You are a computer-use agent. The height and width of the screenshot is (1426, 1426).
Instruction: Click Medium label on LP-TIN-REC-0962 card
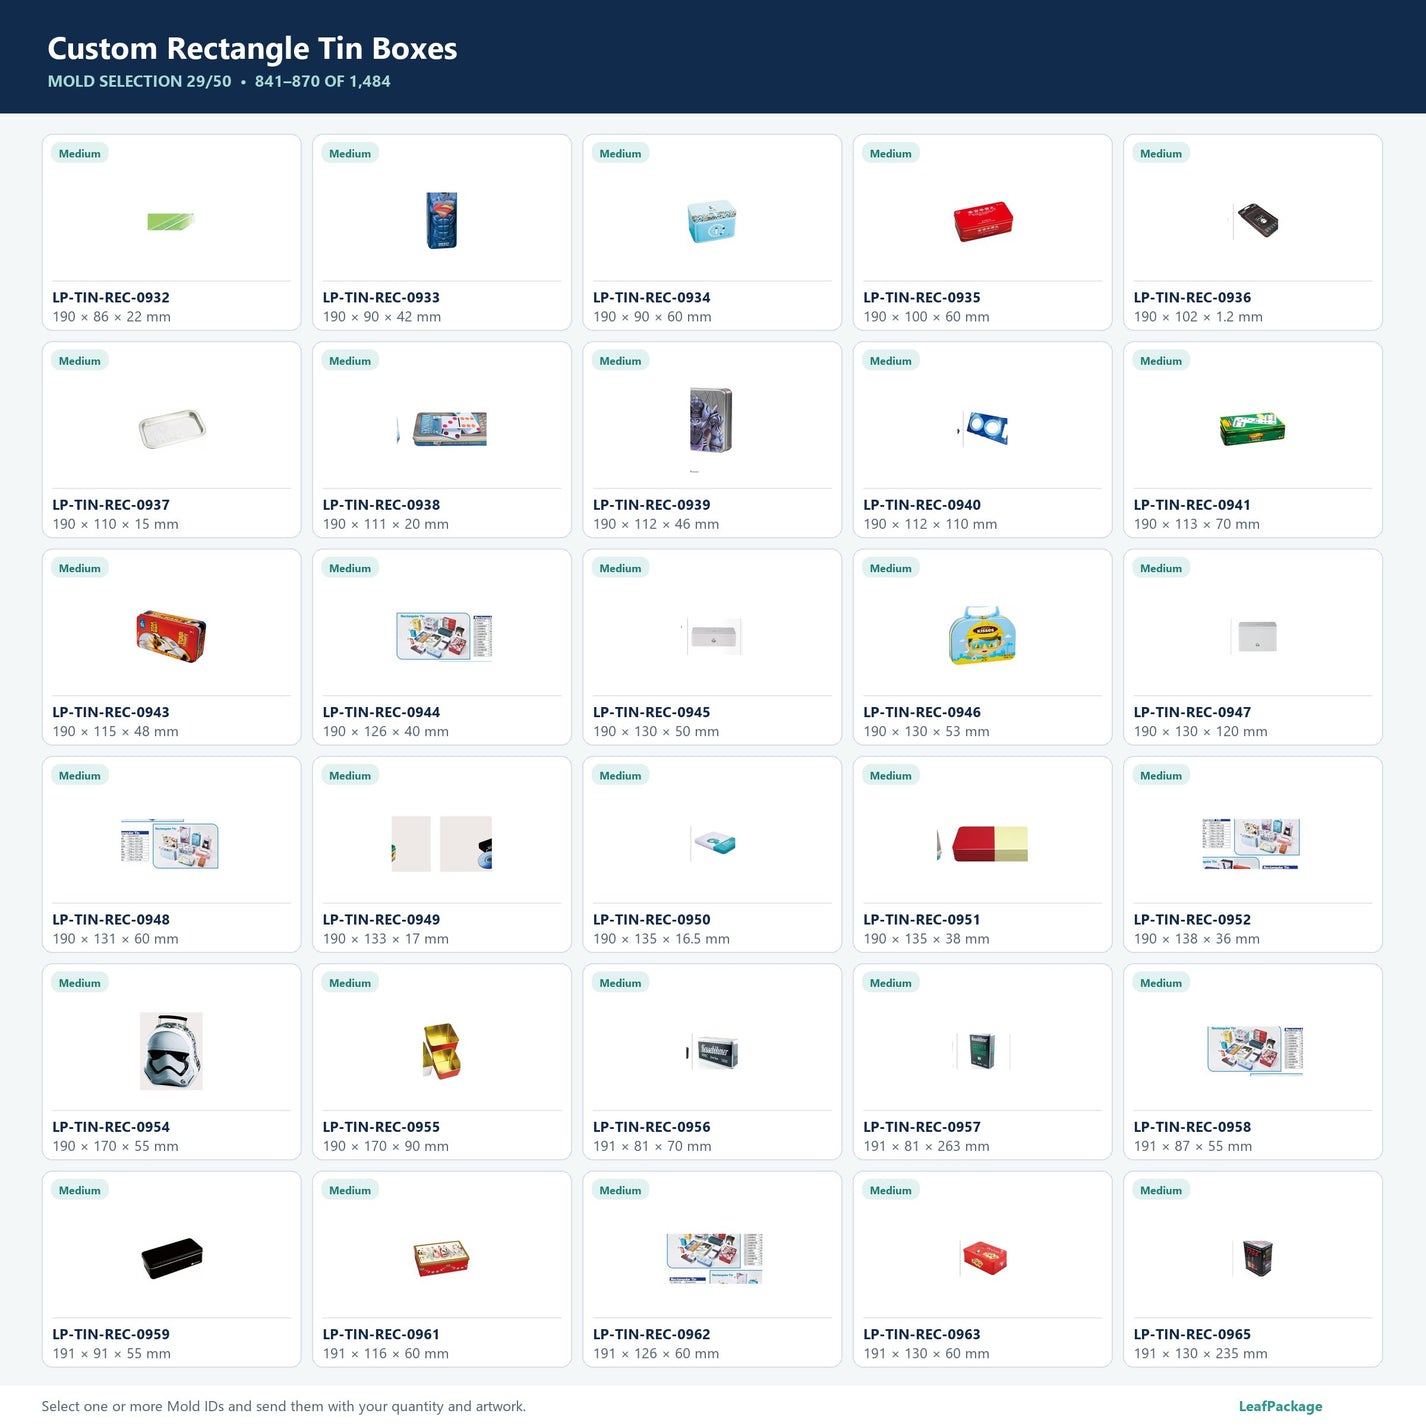click(620, 1190)
